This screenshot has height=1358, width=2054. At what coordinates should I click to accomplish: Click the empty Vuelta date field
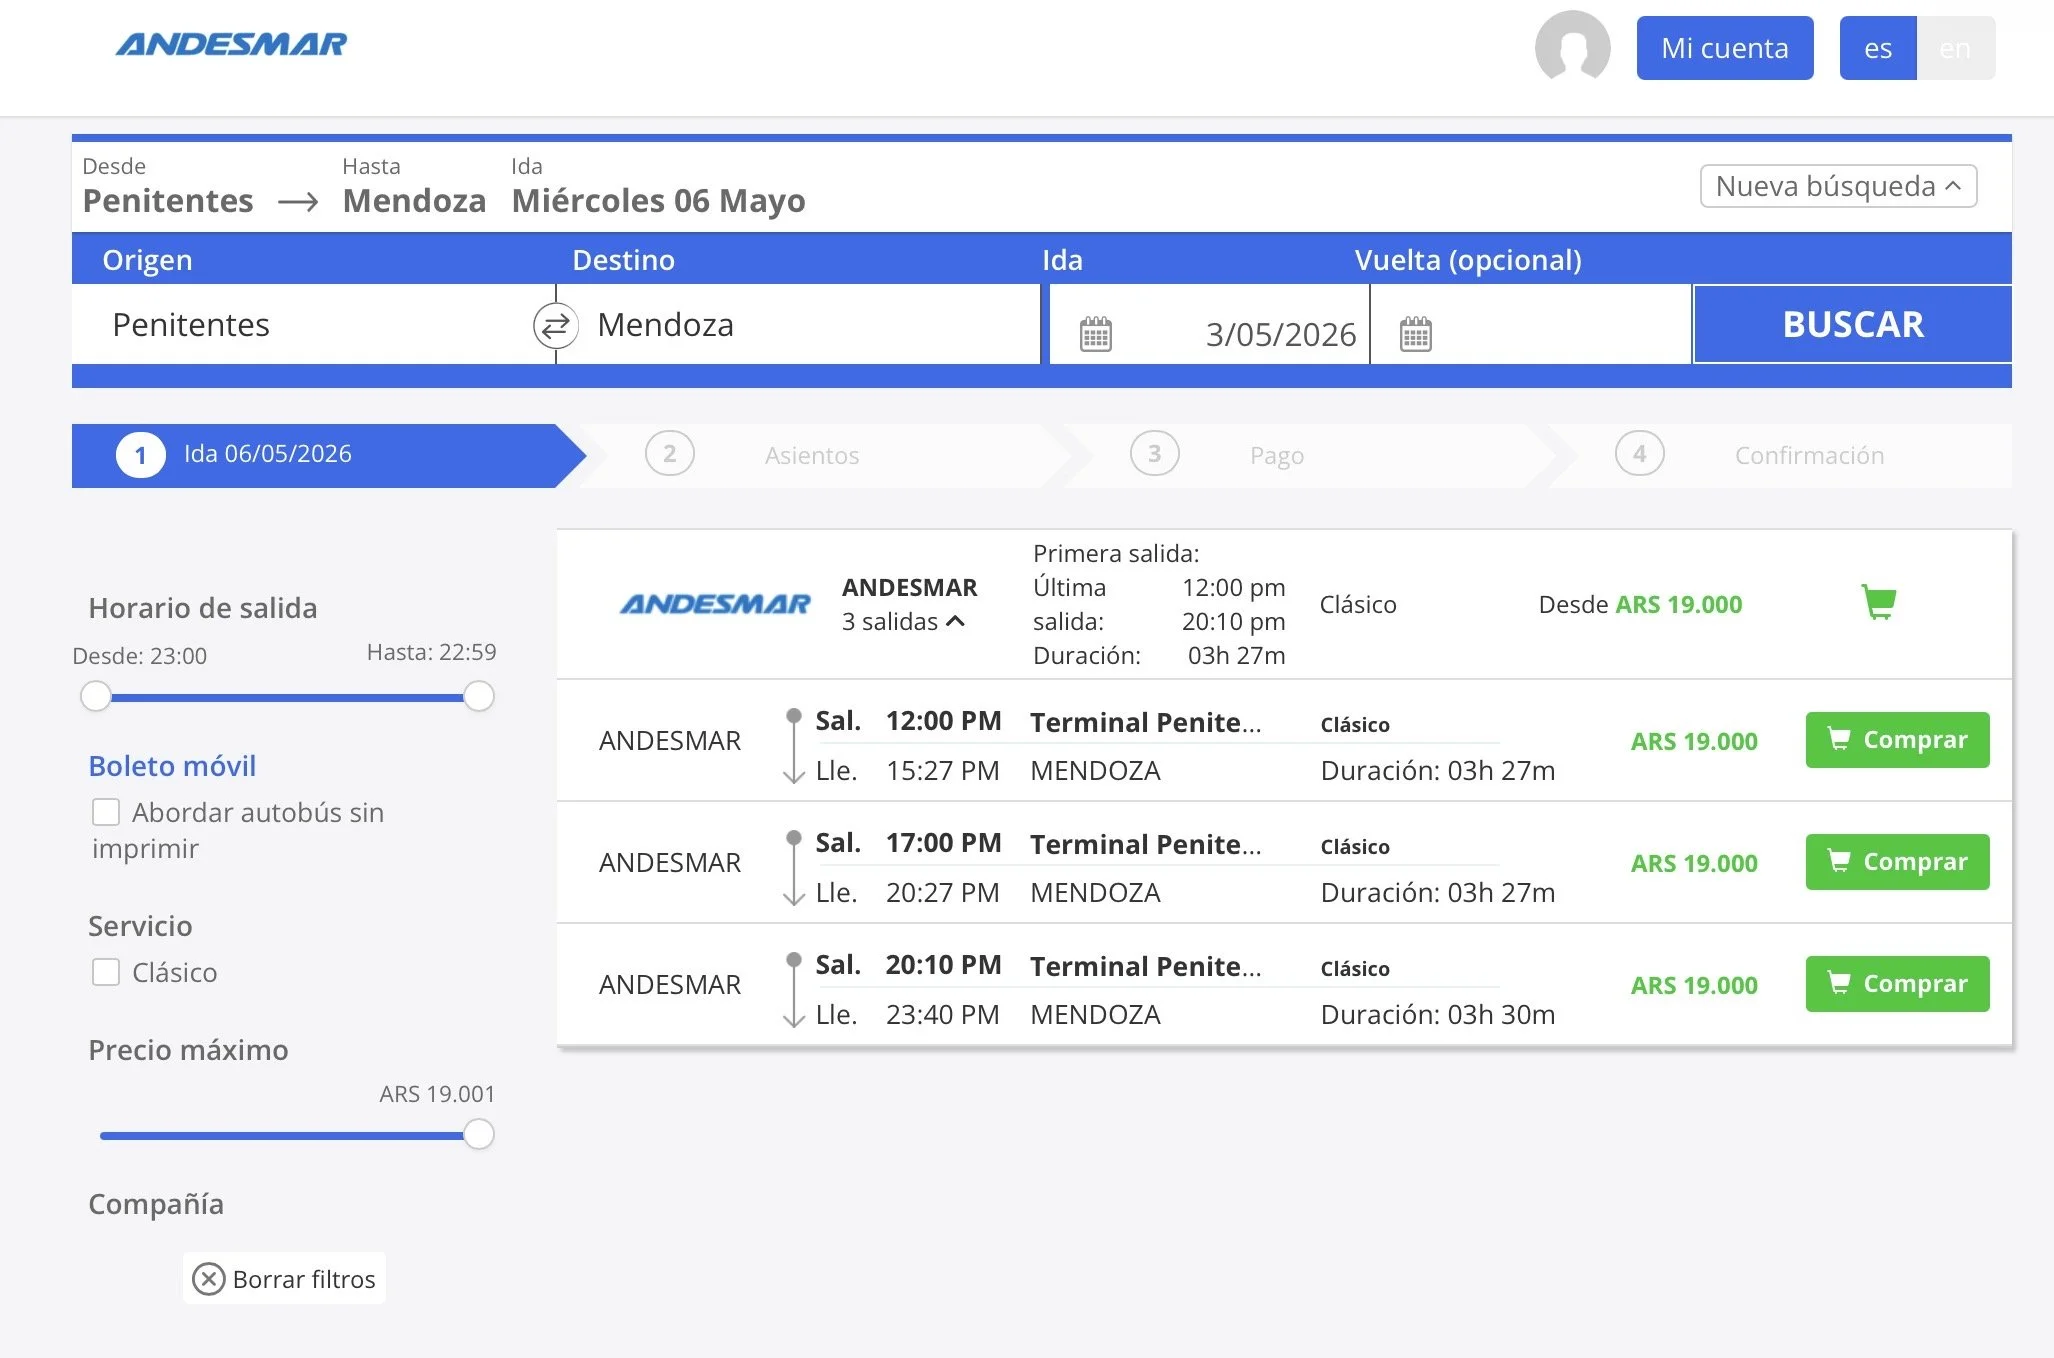[x=1530, y=325]
